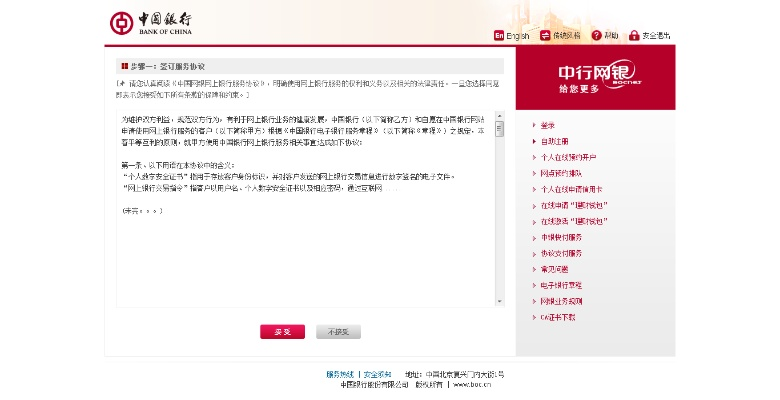
Task: Click the agreement text scrollbar up arrow
Action: (x=499, y=119)
